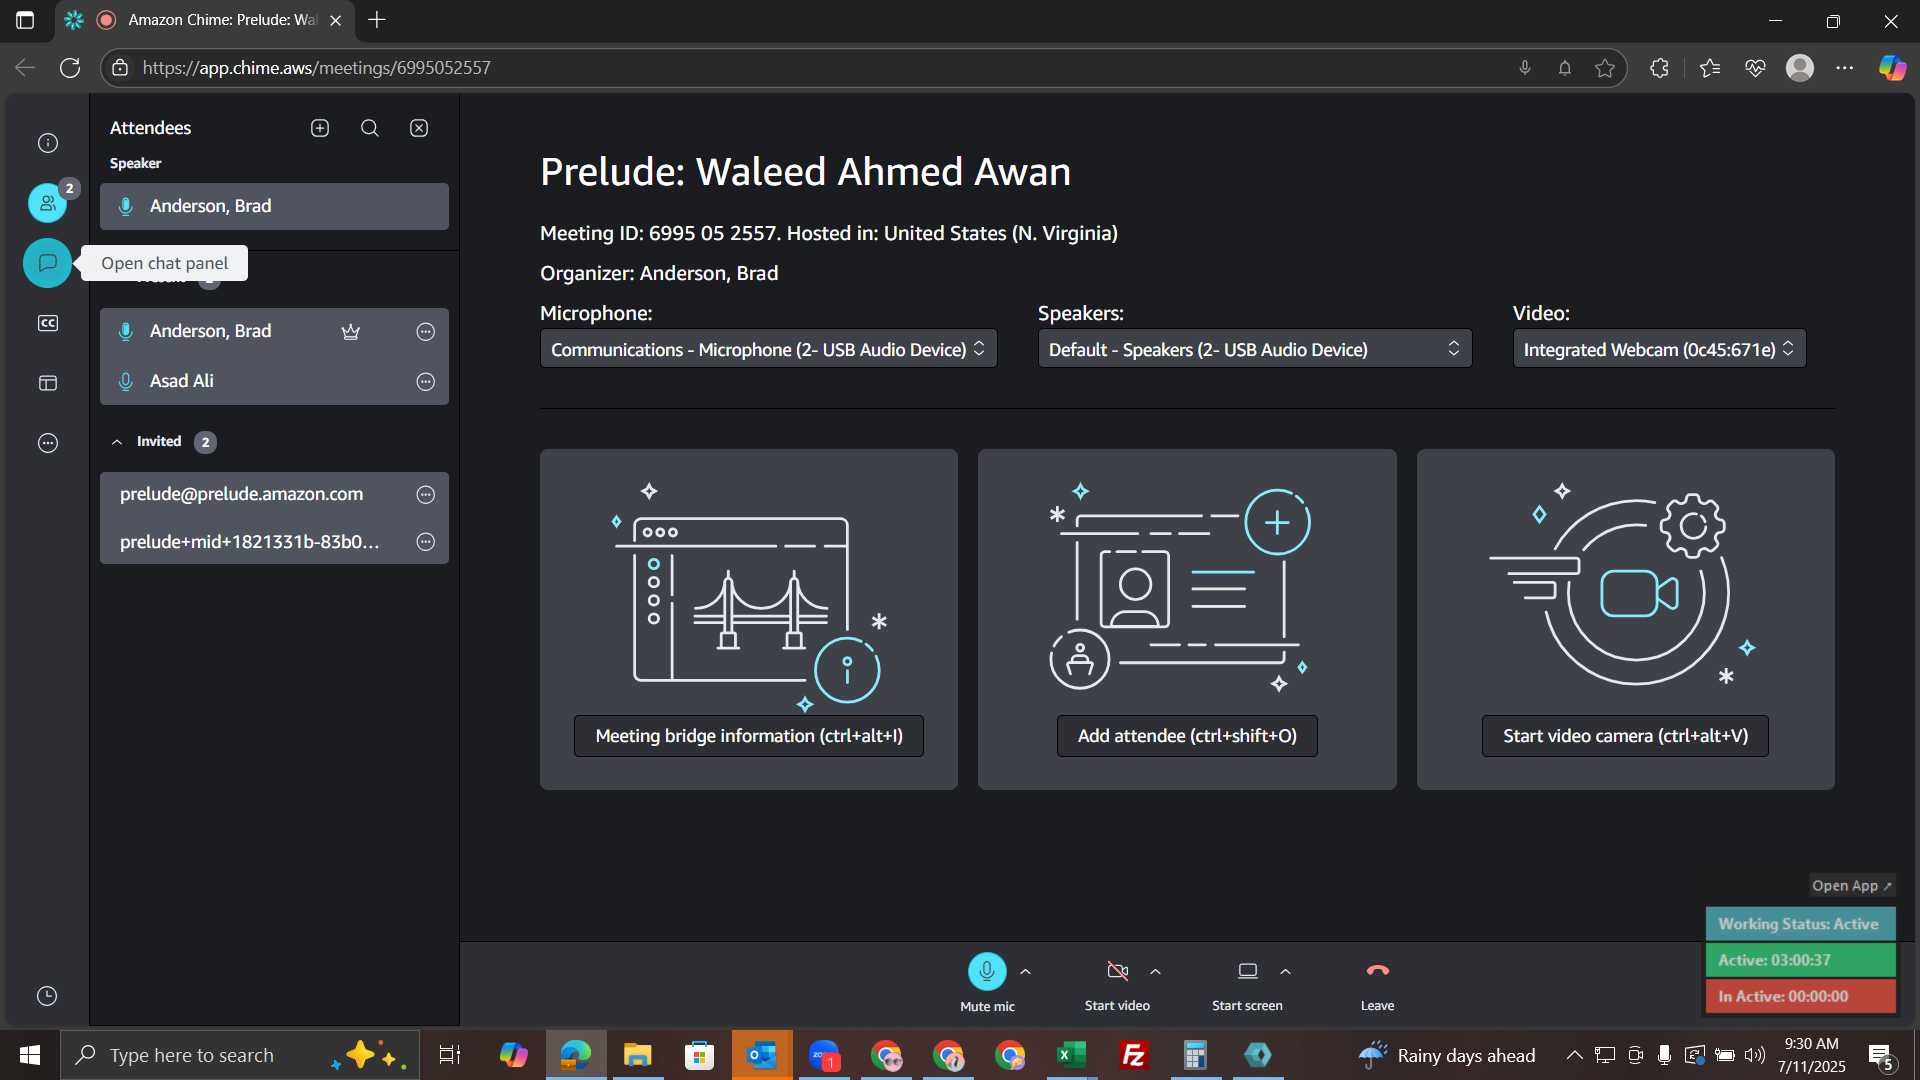The image size is (1920, 1080).
Task: Open the layout options sidebar icon
Action: pos(48,383)
